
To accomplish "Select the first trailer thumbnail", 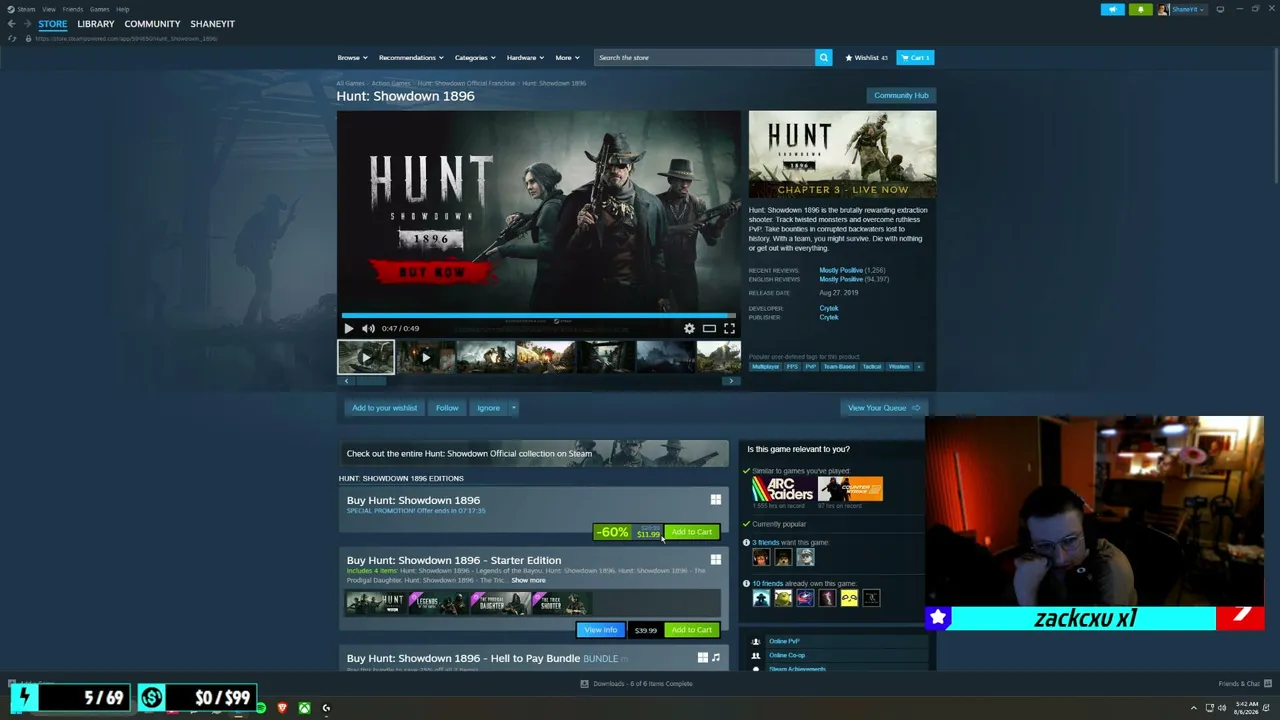I will click(366, 357).
